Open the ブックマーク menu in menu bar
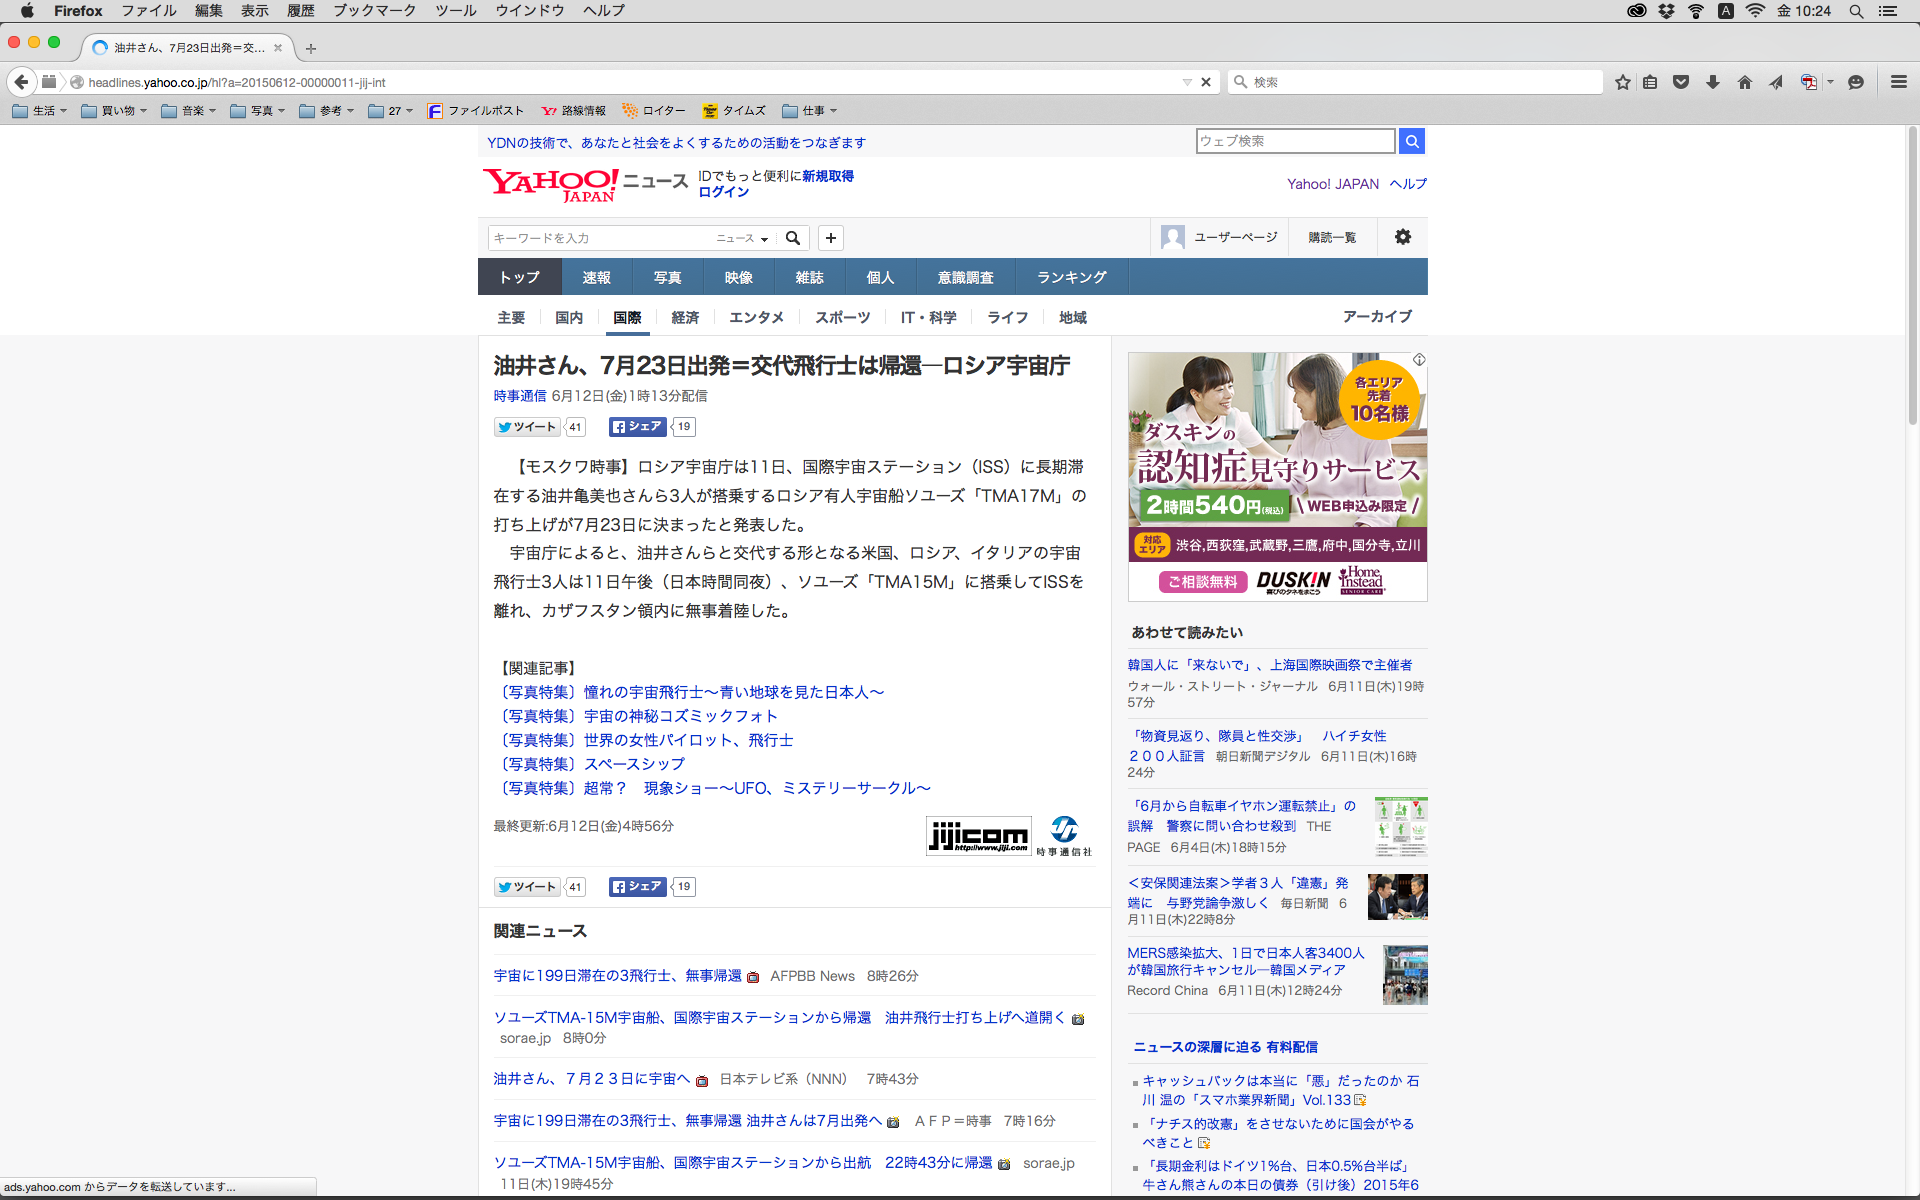This screenshot has height=1200, width=1920. [x=374, y=10]
